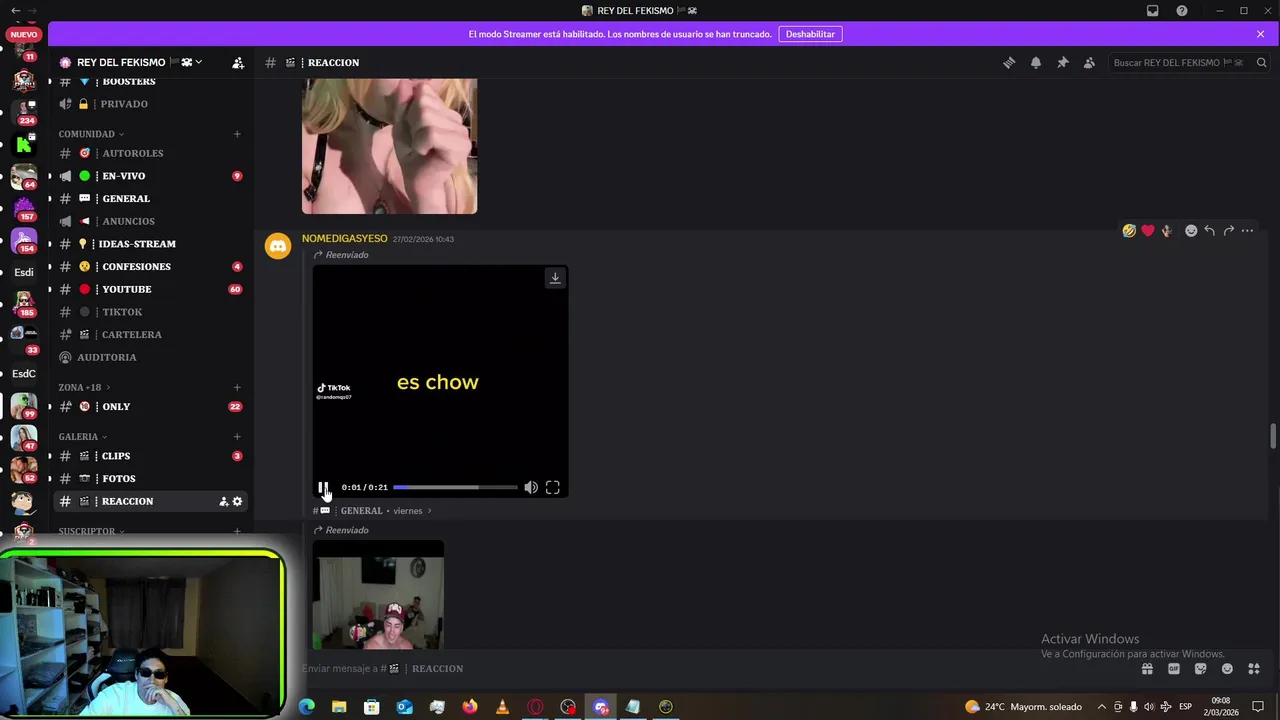This screenshot has height=720, width=1280.
Task: Open the IDEAS-STREAM channel
Action: pyautogui.click(x=150, y=244)
